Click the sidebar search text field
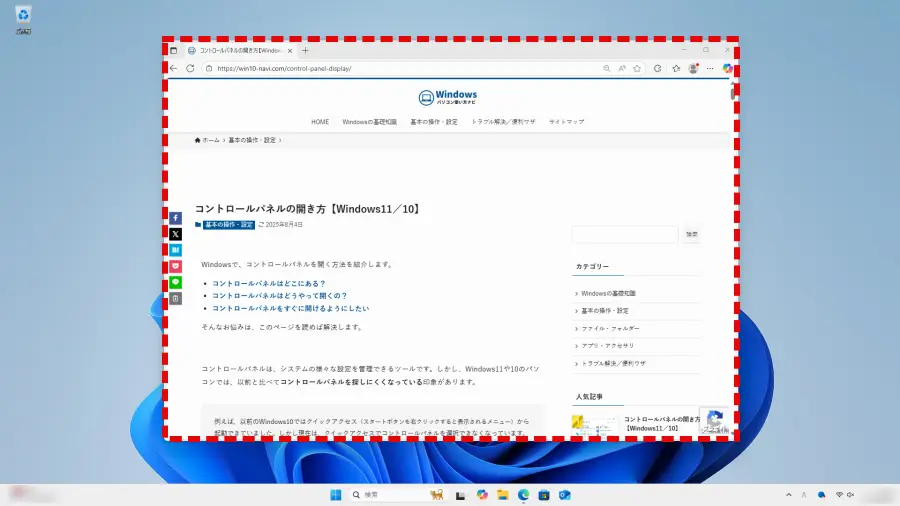900x506 pixels. [x=625, y=234]
